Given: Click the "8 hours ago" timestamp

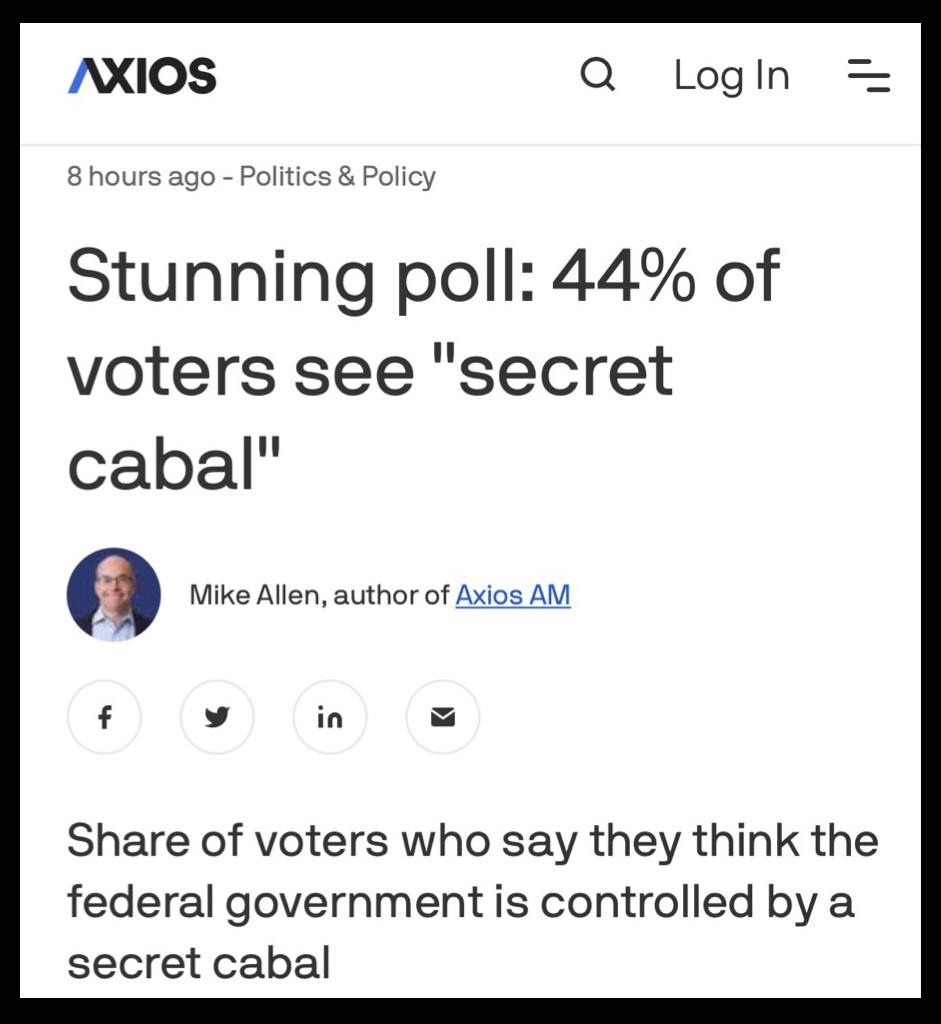Looking at the screenshot, I should [141, 177].
